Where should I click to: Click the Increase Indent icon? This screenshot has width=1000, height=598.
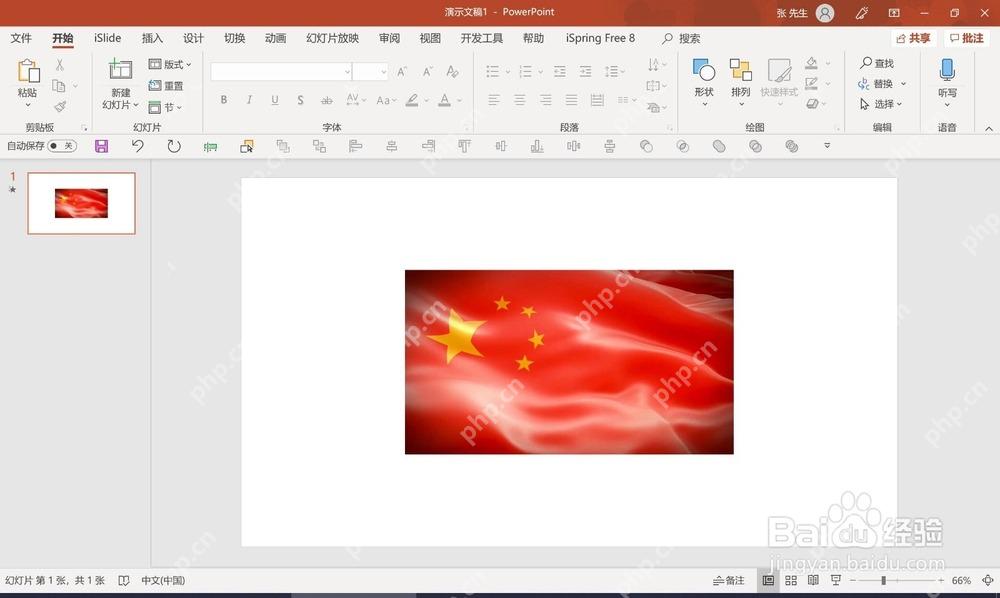(x=585, y=71)
